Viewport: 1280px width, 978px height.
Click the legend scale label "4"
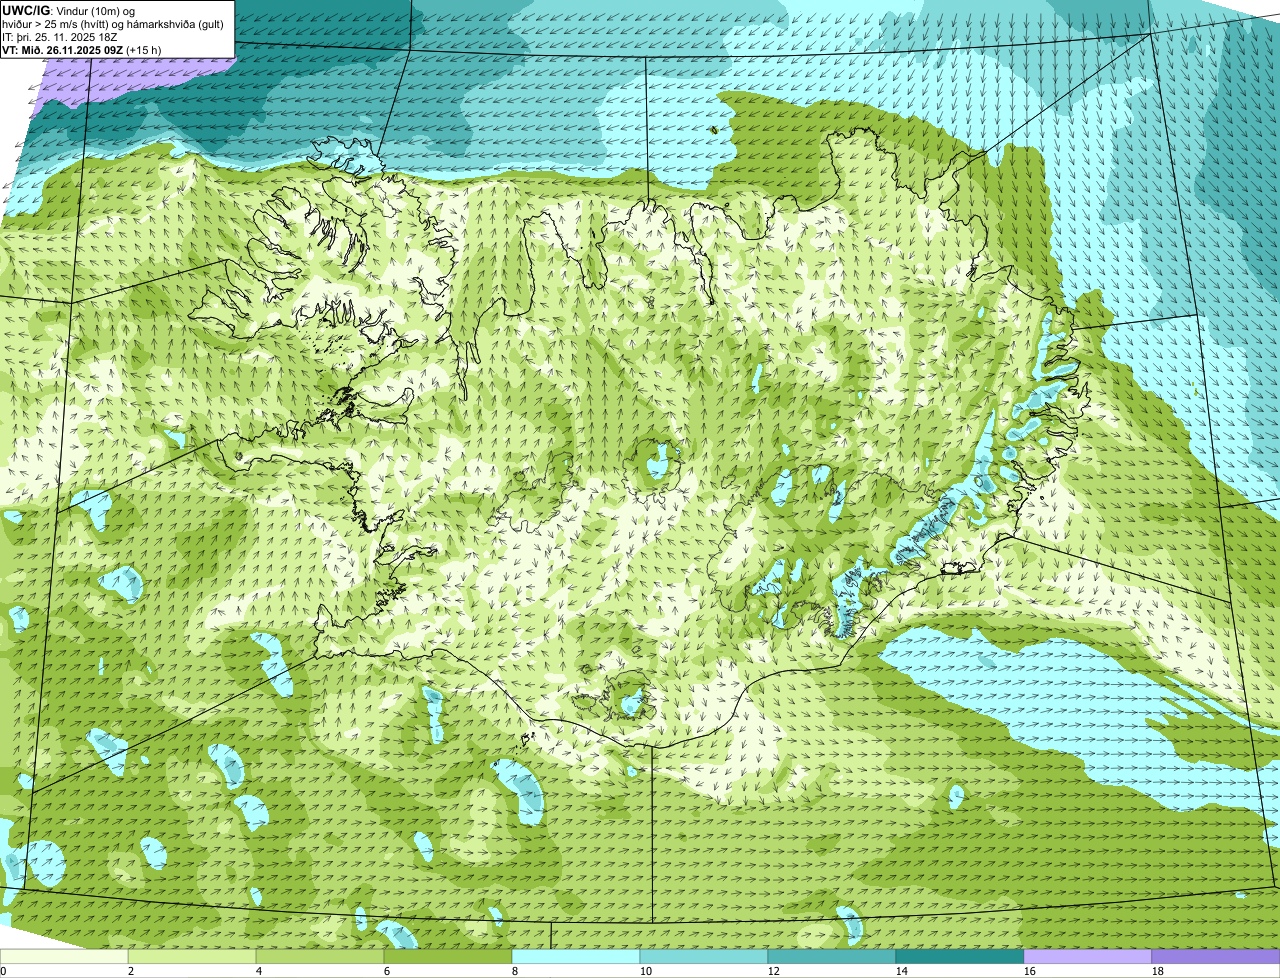tap(259, 971)
